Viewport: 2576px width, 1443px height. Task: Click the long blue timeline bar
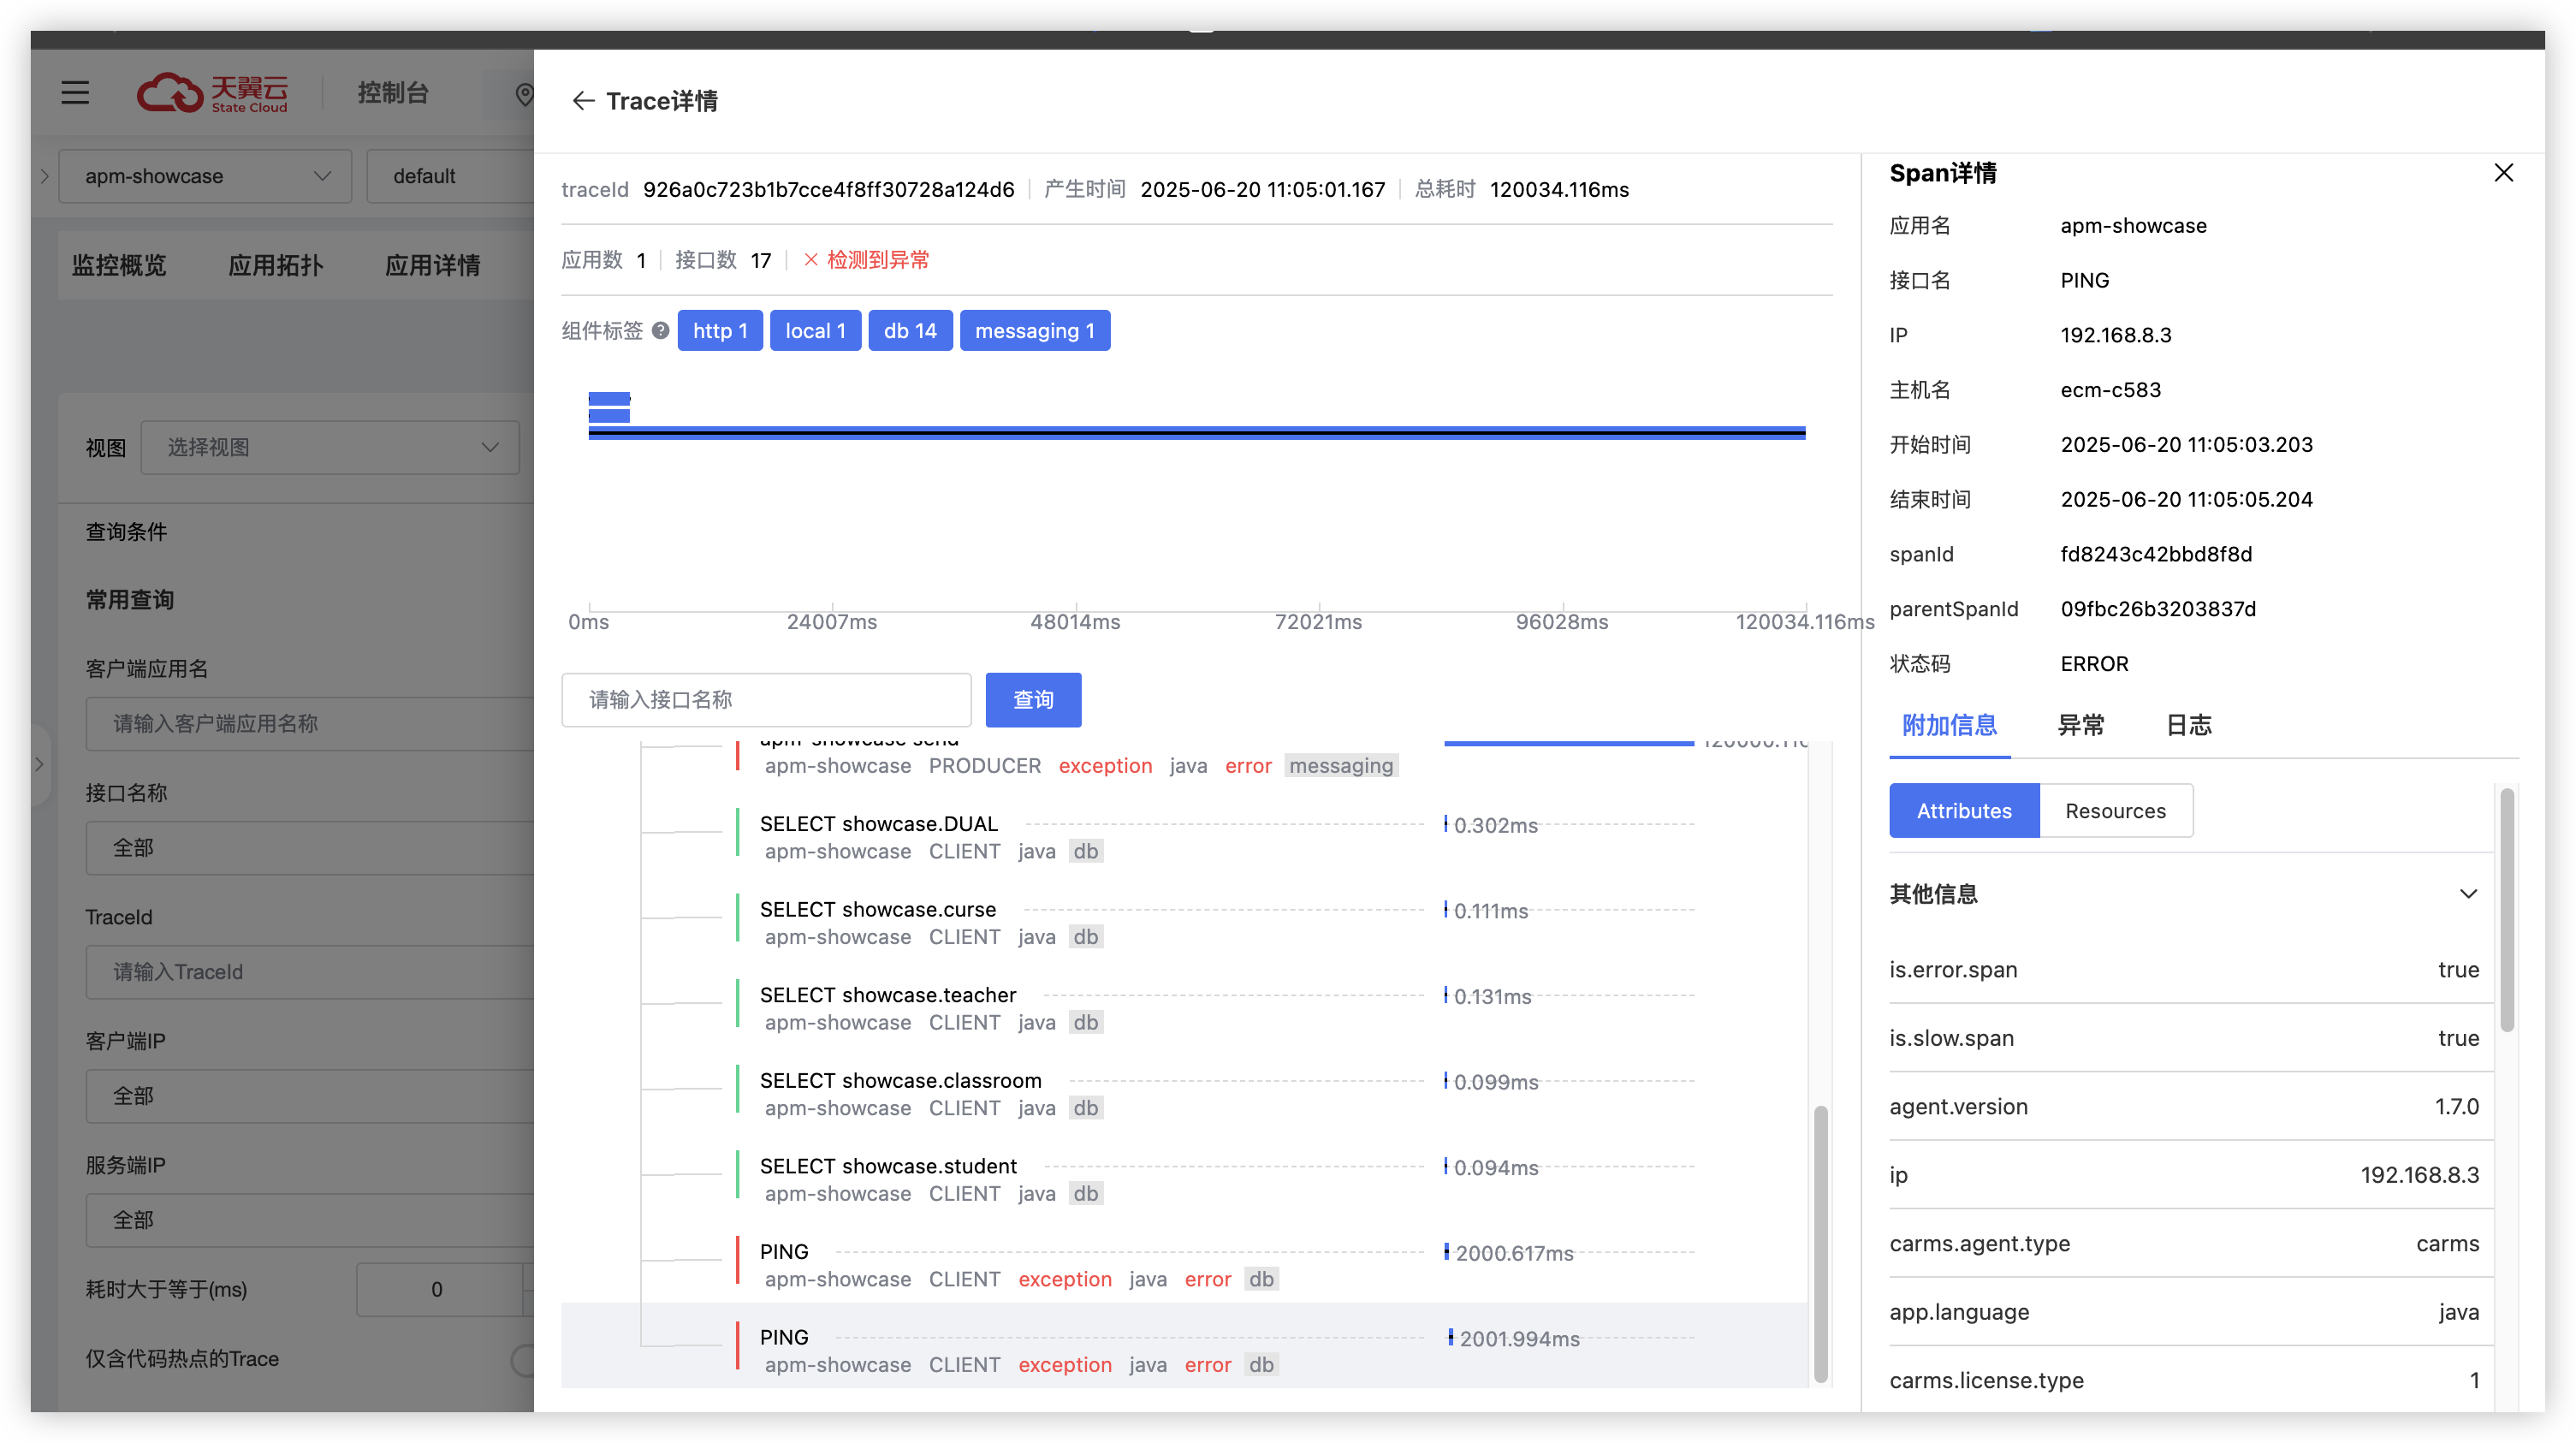[x=1197, y=433]
